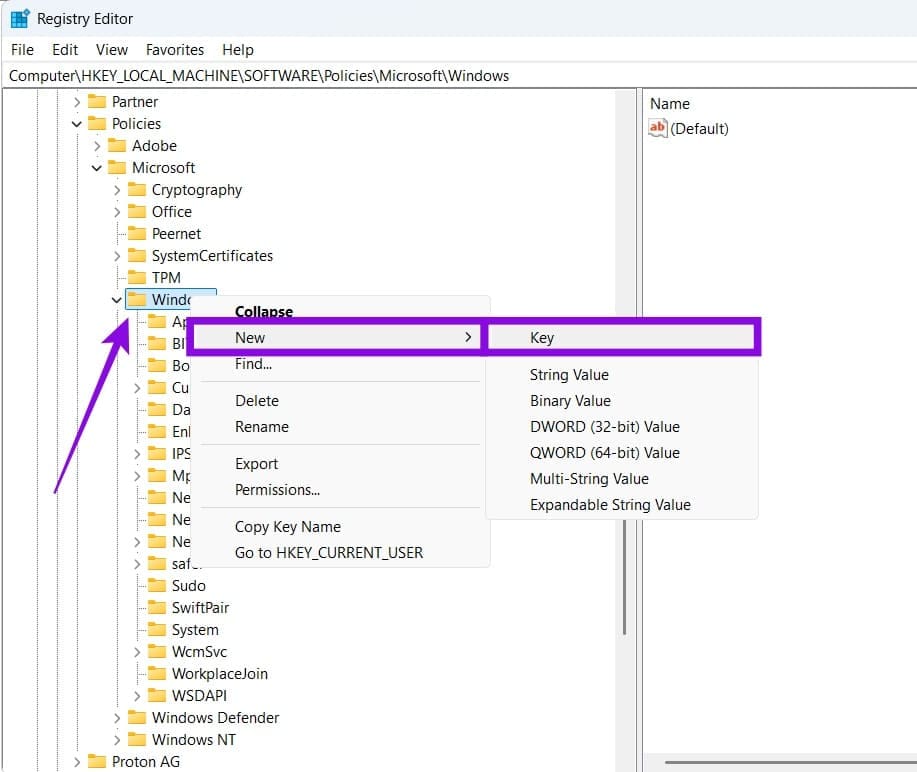917x772 pixels.
Task: Collapse the Policies key
Action: click(77, 124)
